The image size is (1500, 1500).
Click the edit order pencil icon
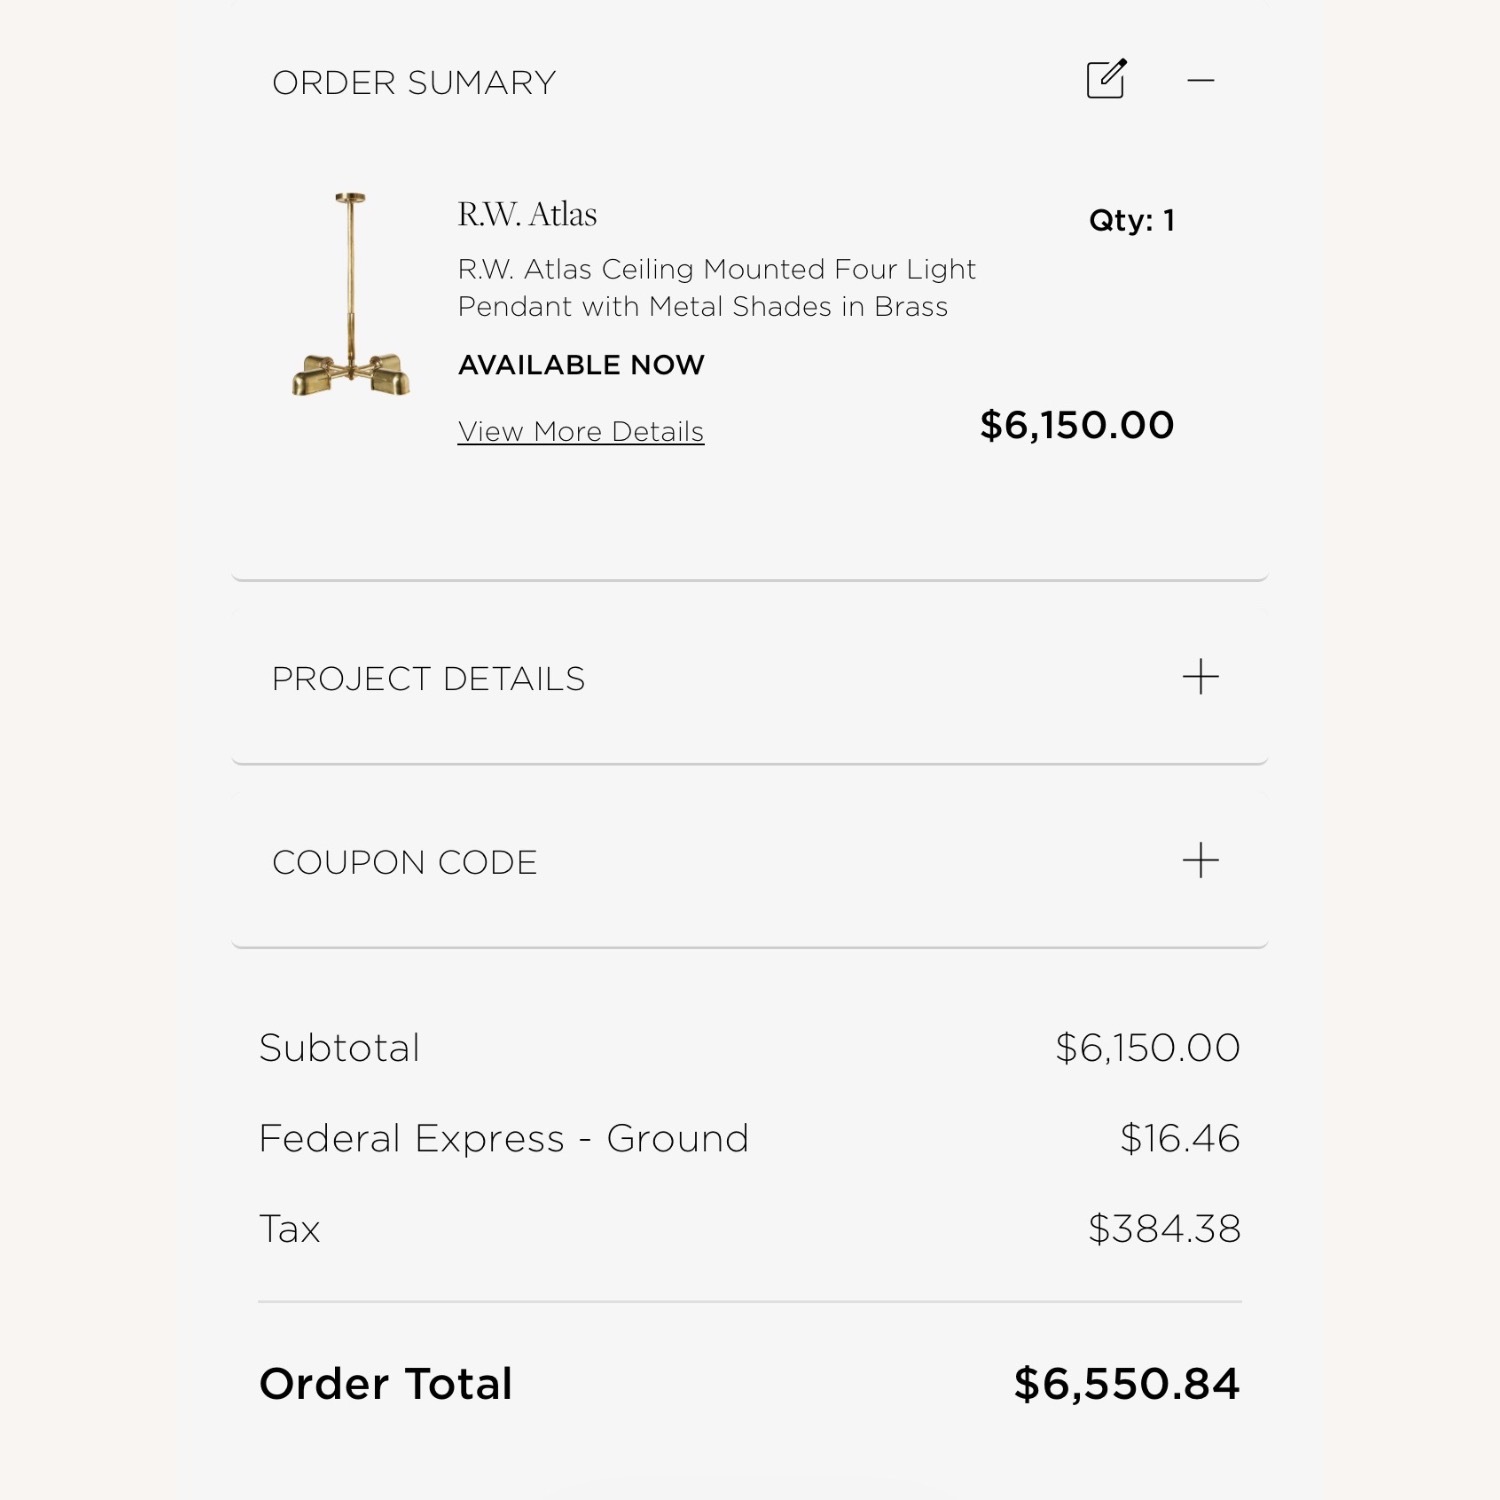coord(1106,79)
